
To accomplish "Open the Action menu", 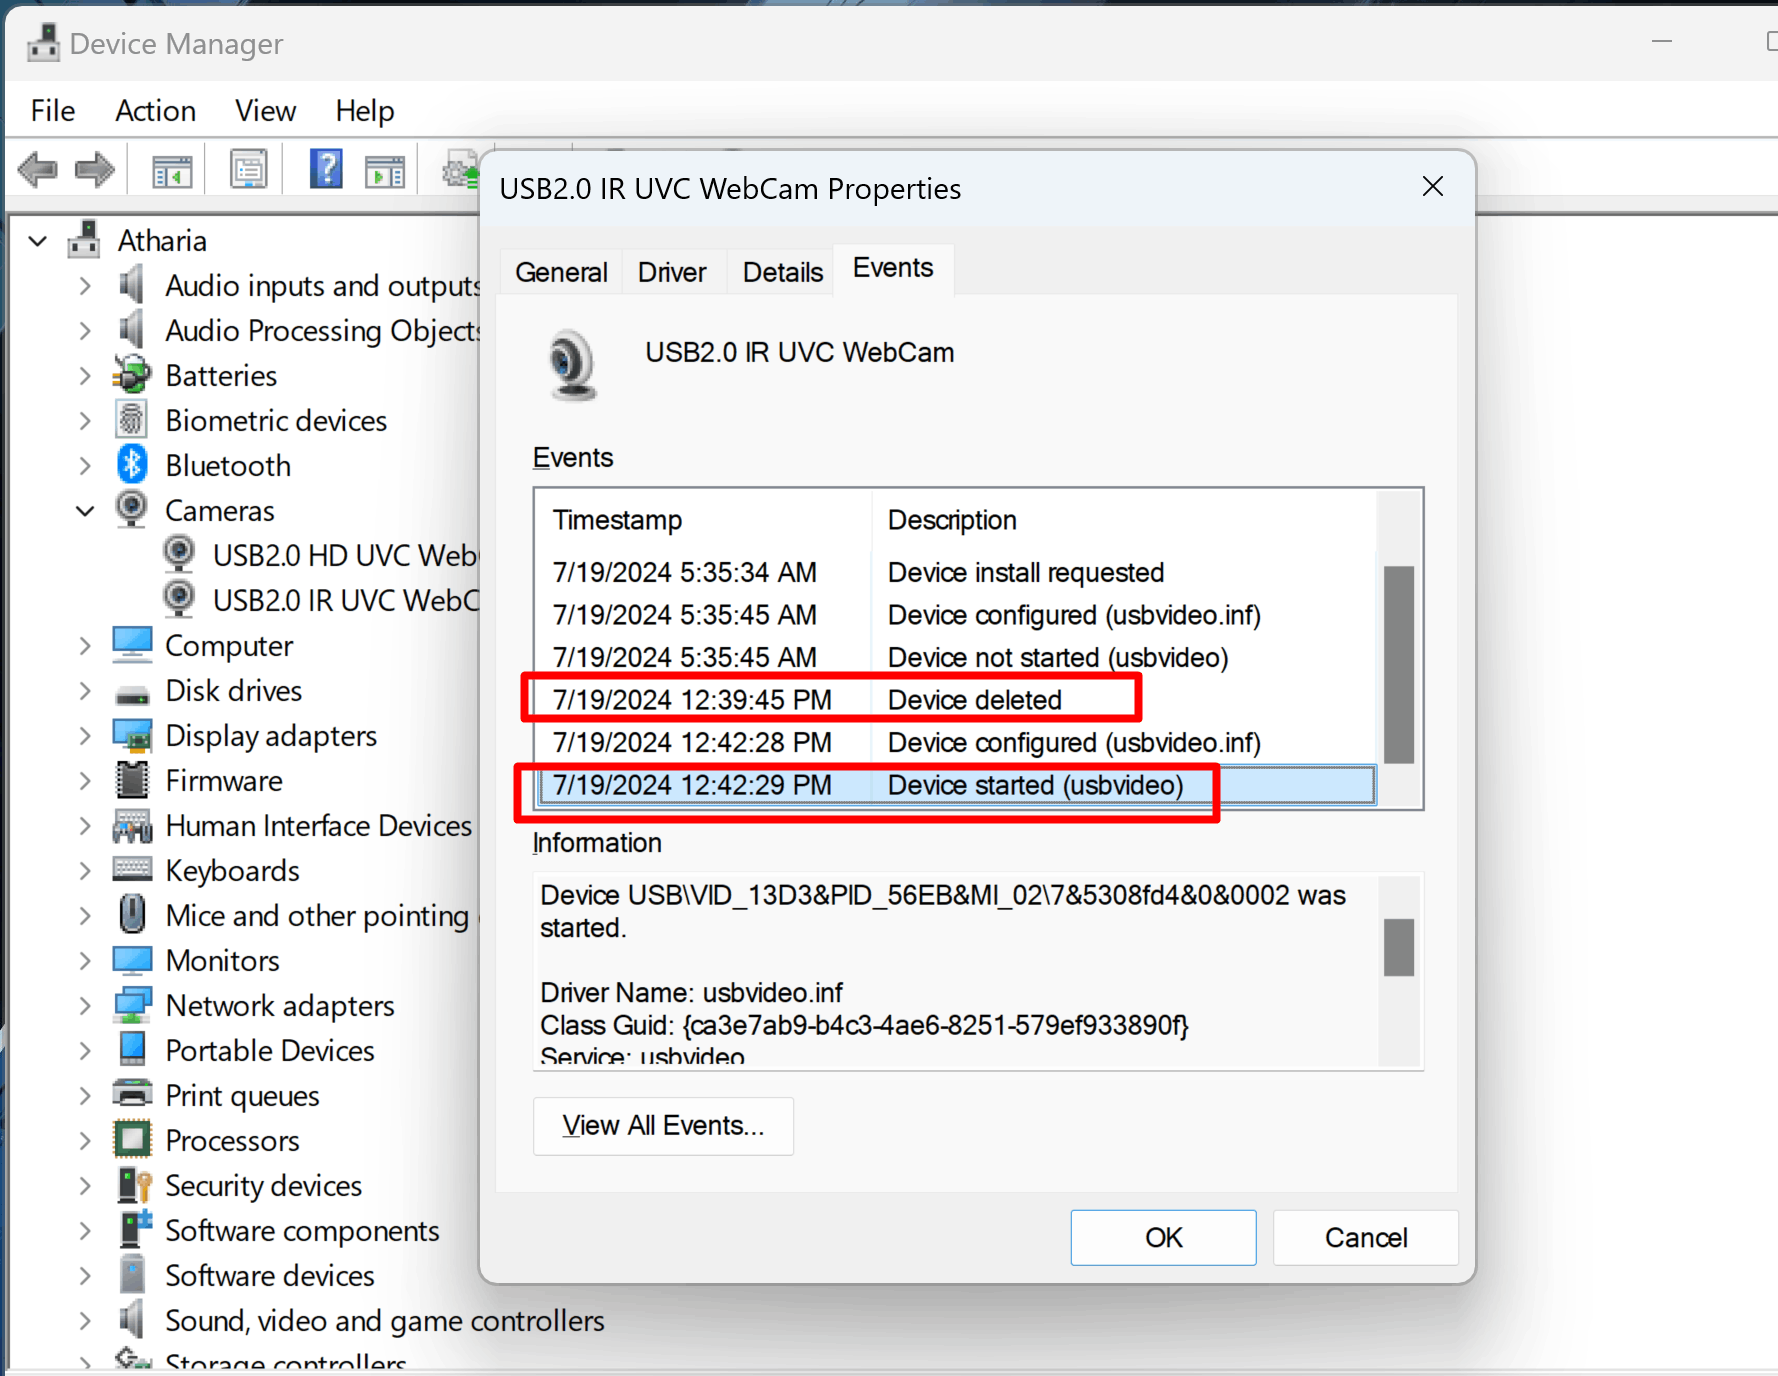I will (x=155, y=110).
